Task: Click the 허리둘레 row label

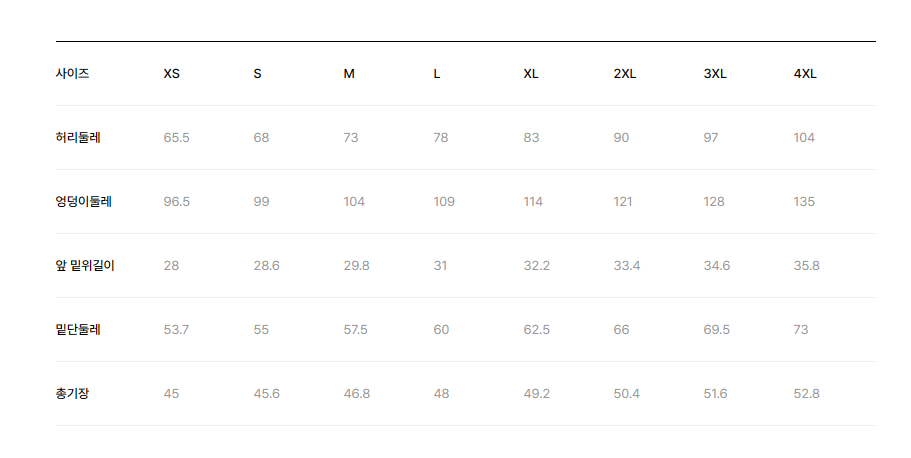Action: (x=78, y=138)
